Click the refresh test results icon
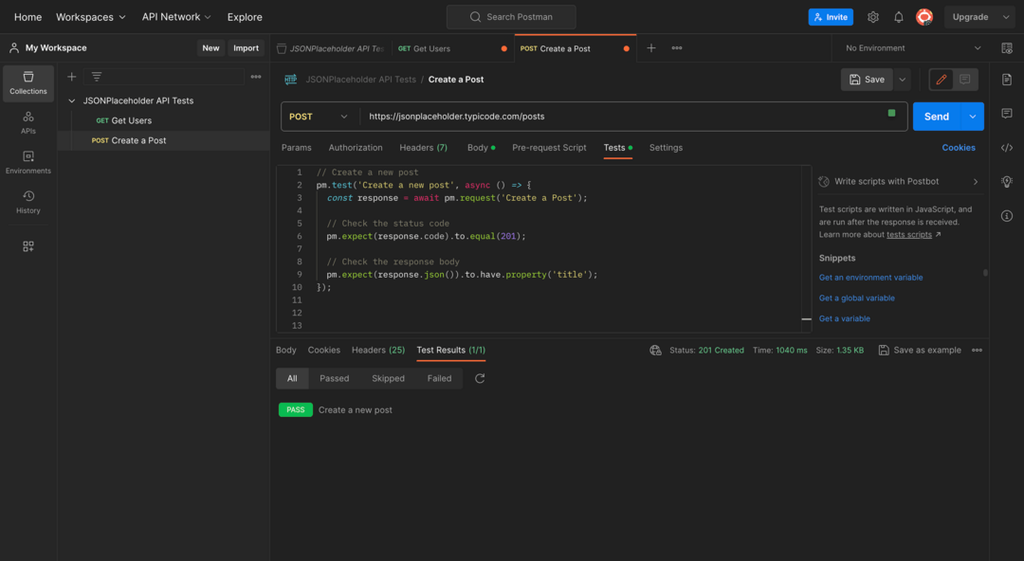The height and width of the screenshot is (561, 1024). [480, 379]
